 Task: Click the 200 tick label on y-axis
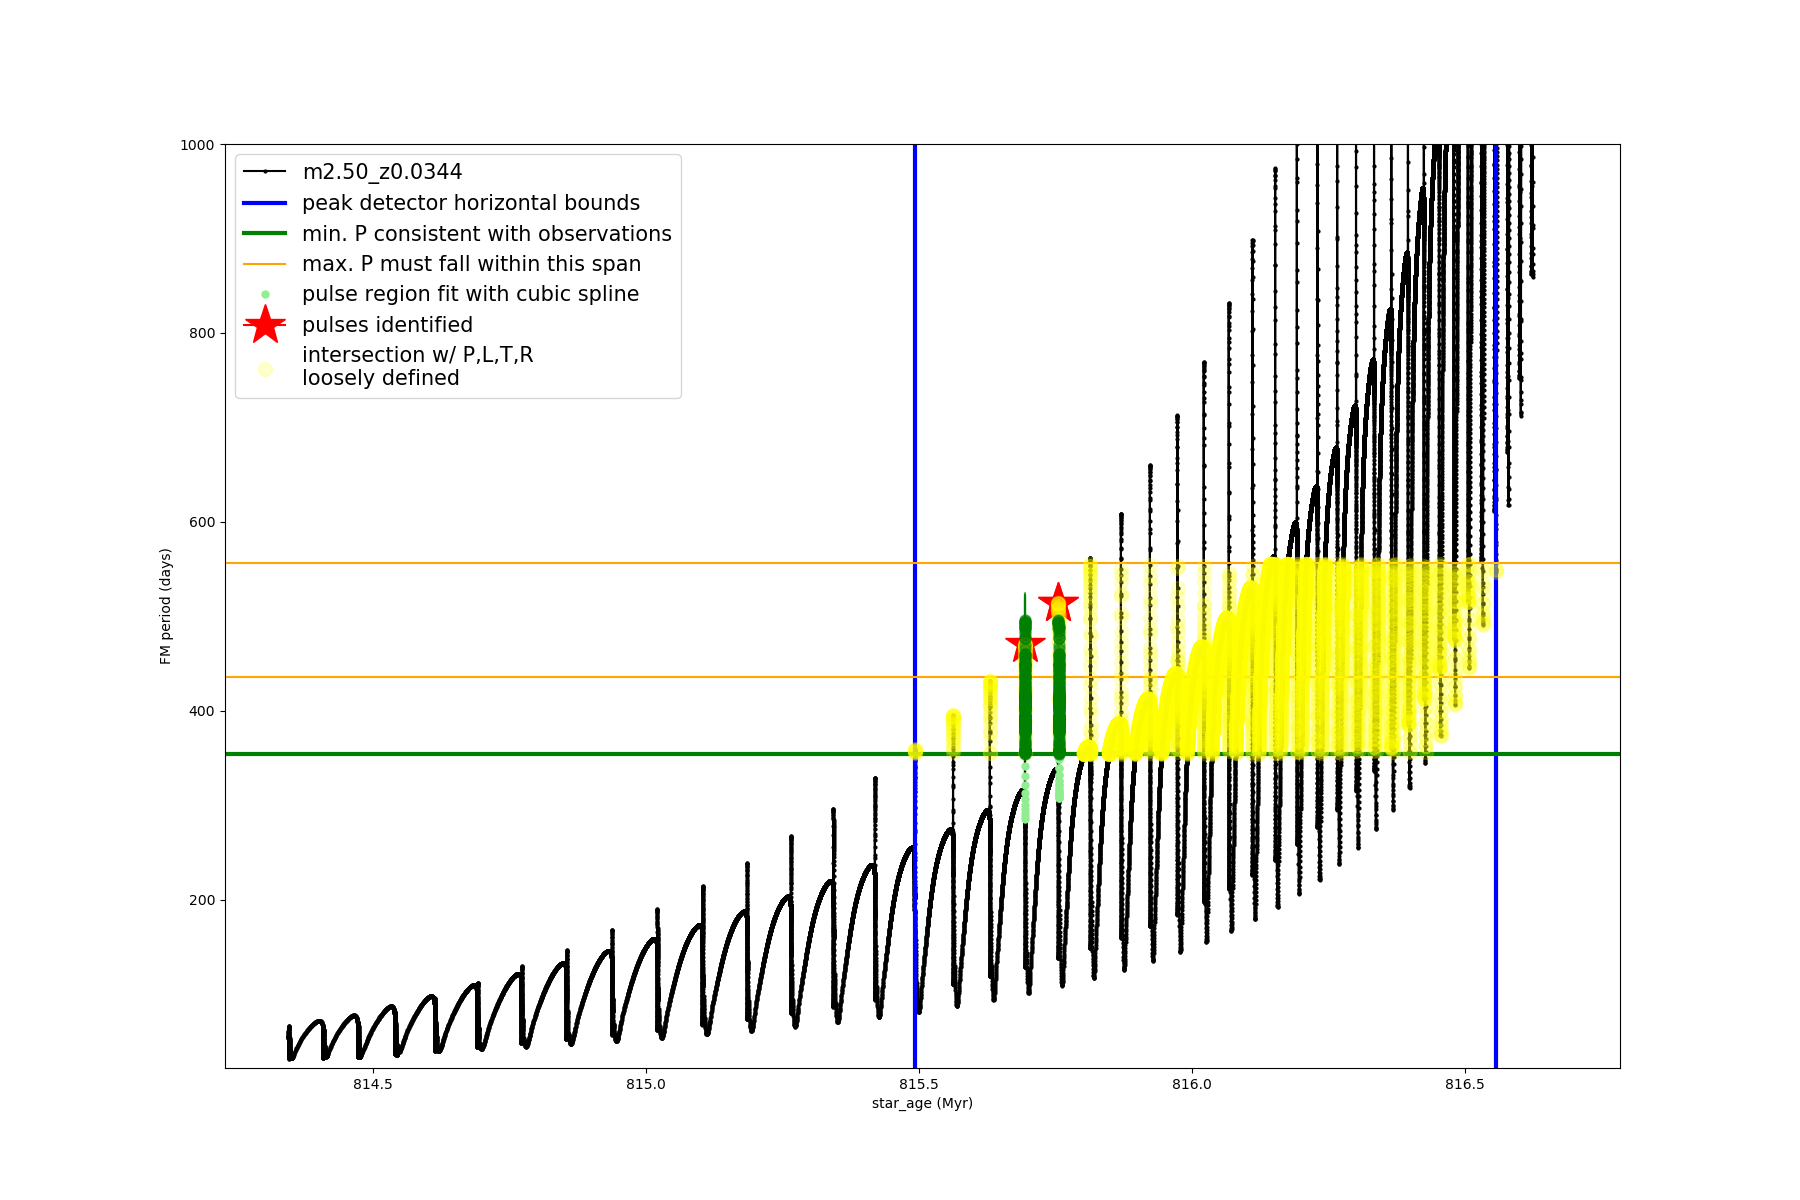pos(202,900)
